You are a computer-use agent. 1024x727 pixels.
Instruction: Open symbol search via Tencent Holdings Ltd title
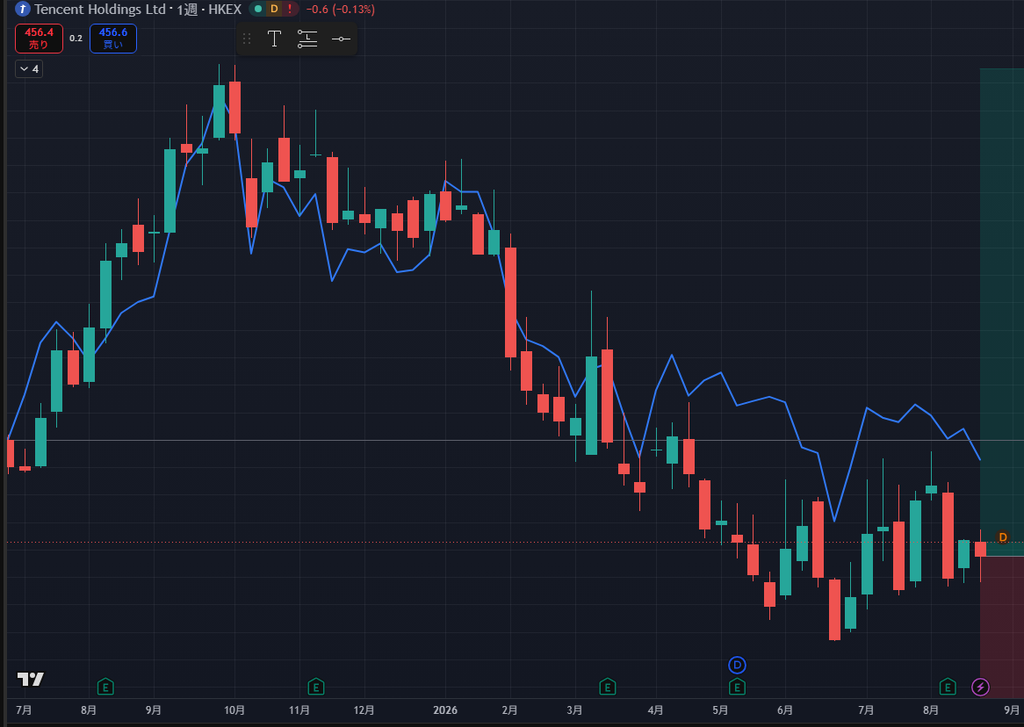[x=100, y=9]
